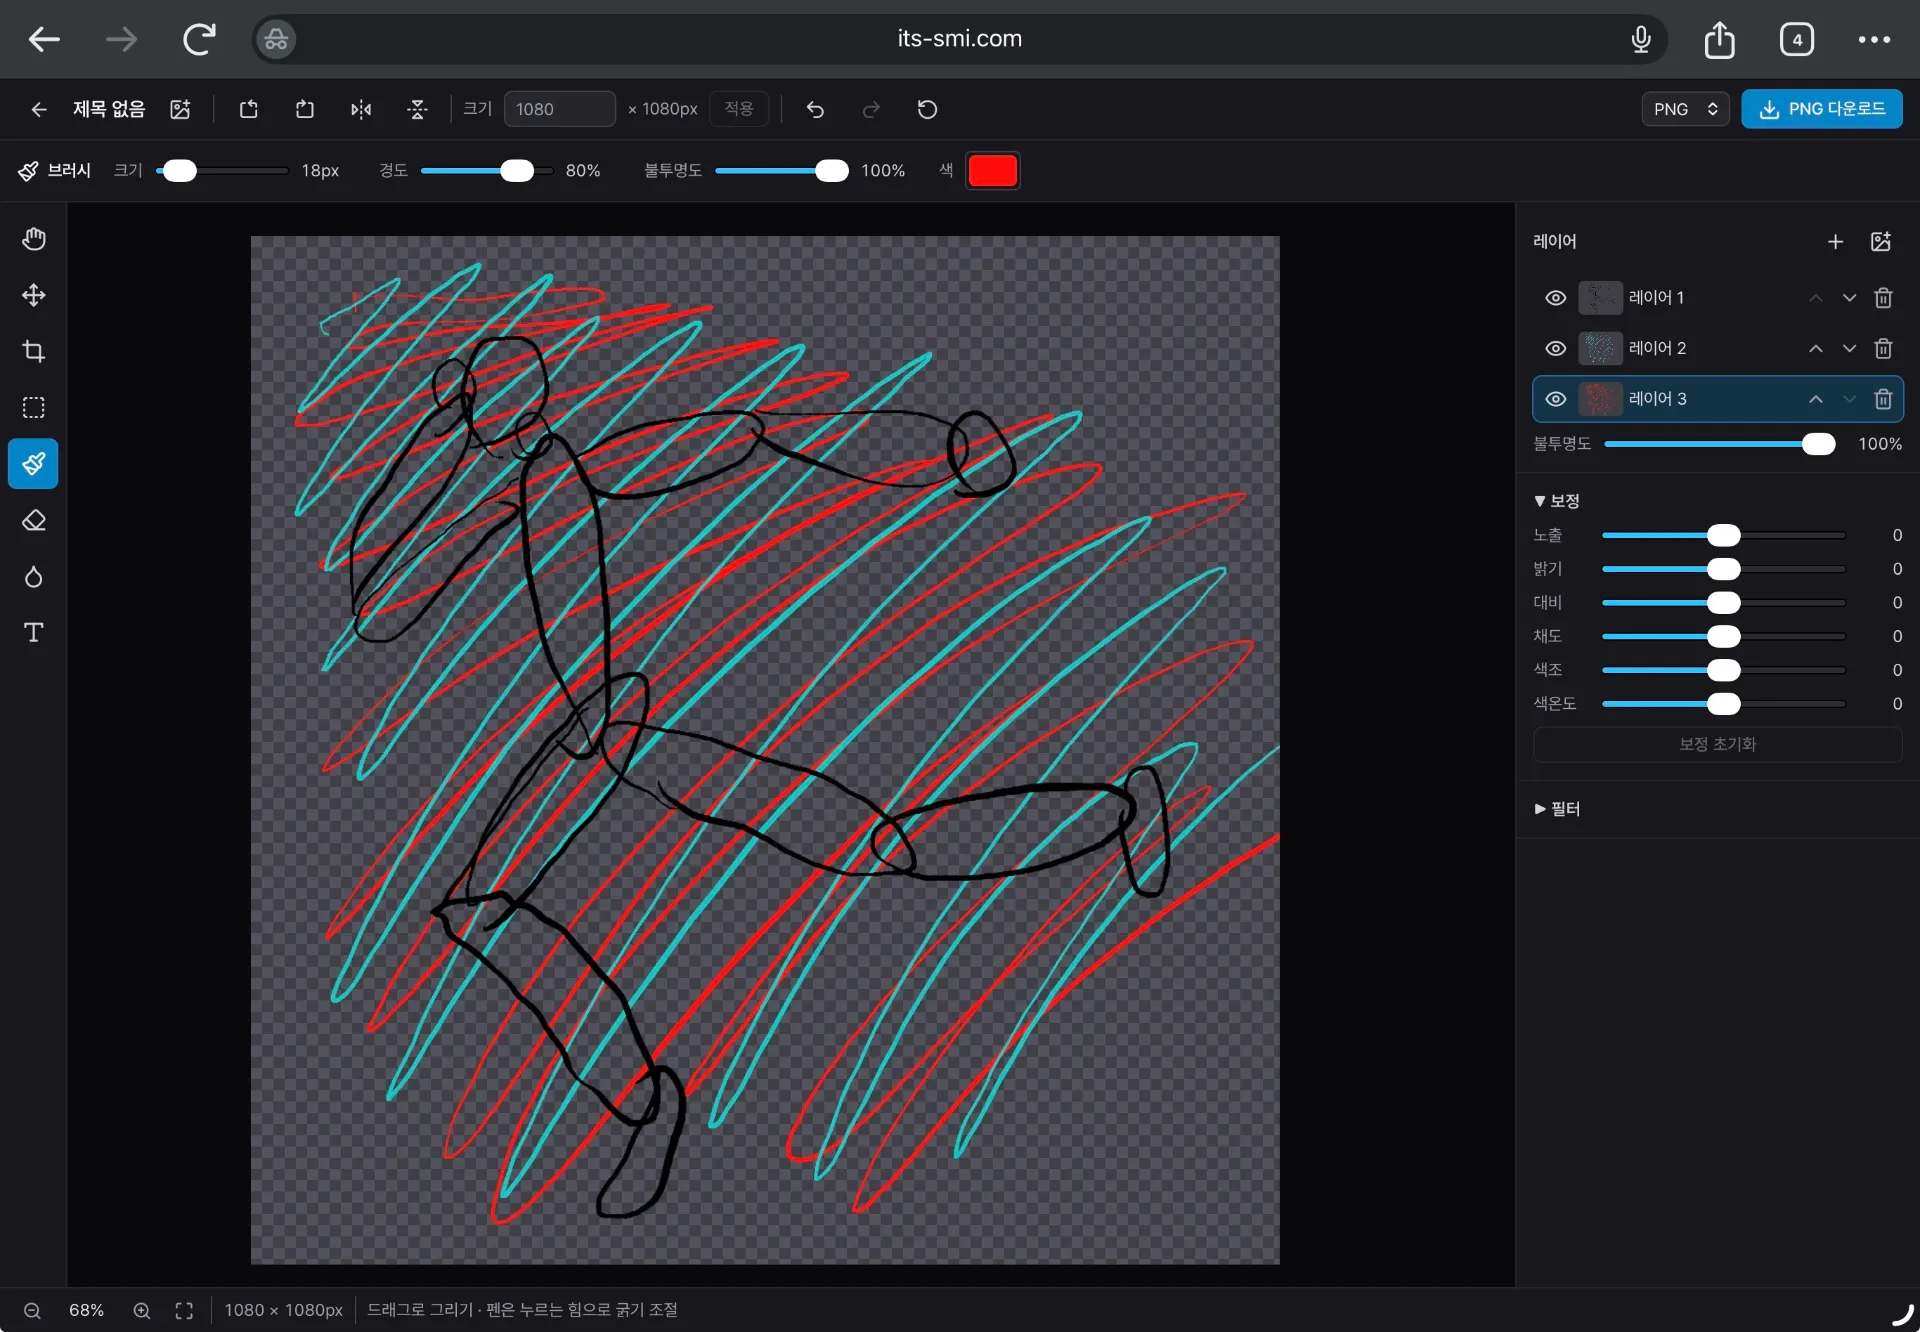Open the PNG format dropdown
This screenshot has width=1920, height=1332.
pos(1685,109)
